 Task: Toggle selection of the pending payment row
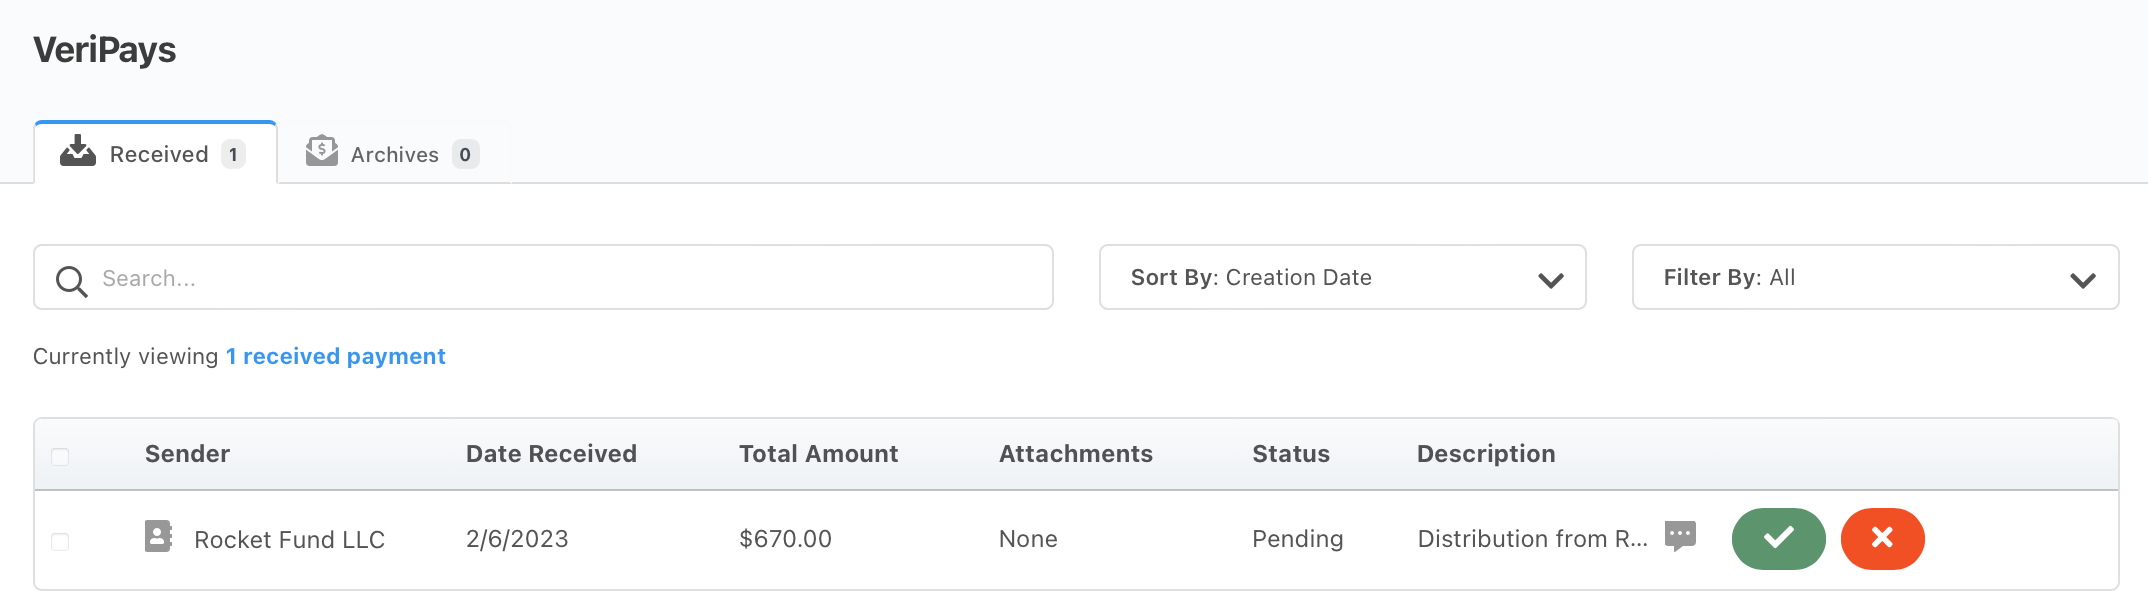tap(61, 540)
